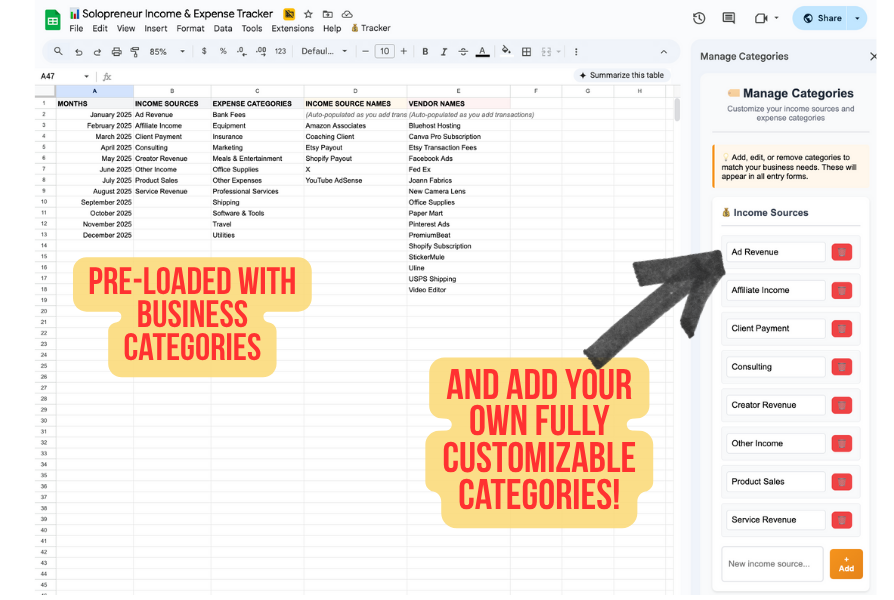Image resolution: width=894 pixels, height=600 pixels.
Task: Edit the Consulting name field
Action: coord(775,367)
